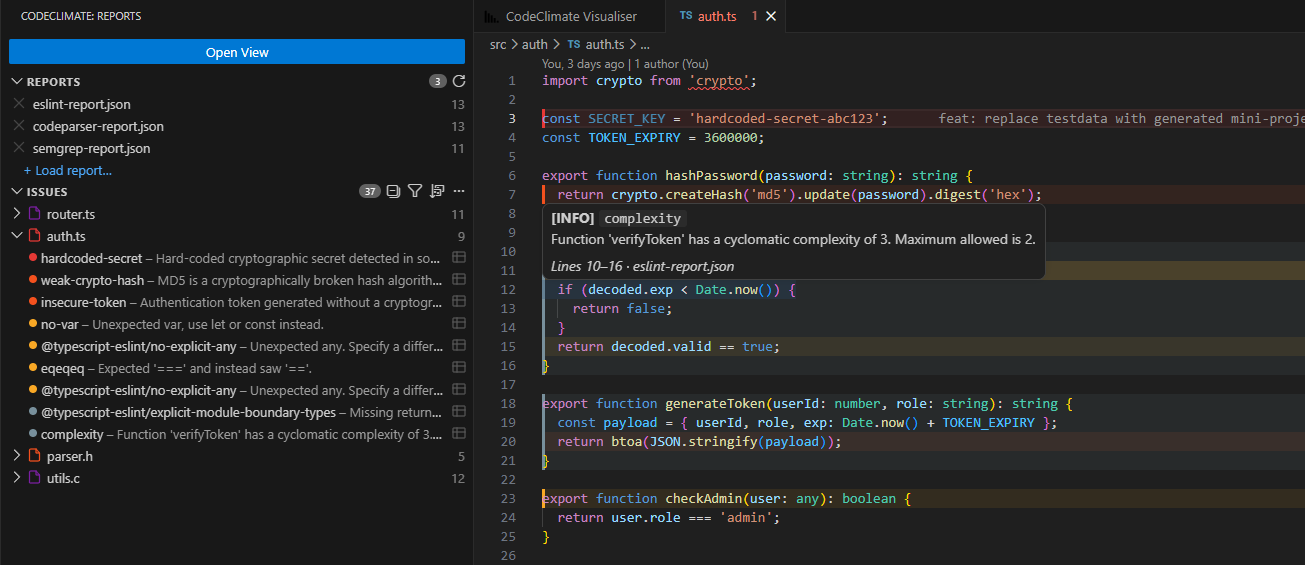
Task: Collapse the Issues section
Action: coord(16,192)
